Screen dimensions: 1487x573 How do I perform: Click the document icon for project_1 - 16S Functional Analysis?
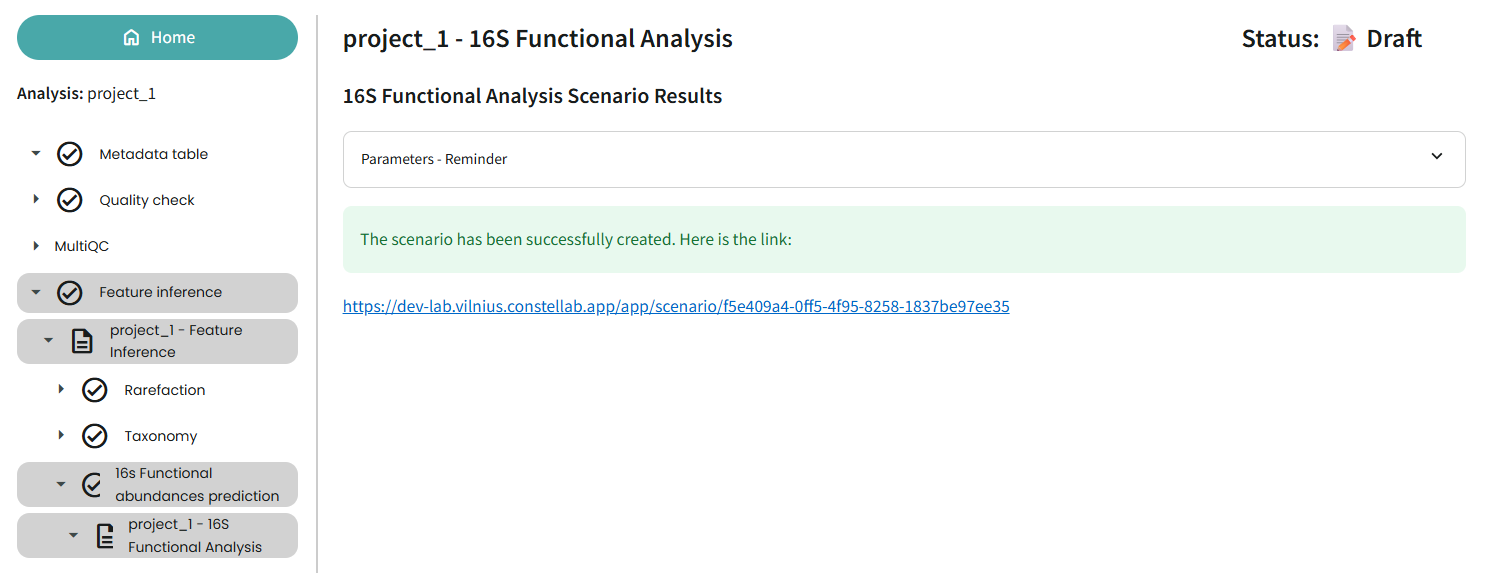coord(105,536)
